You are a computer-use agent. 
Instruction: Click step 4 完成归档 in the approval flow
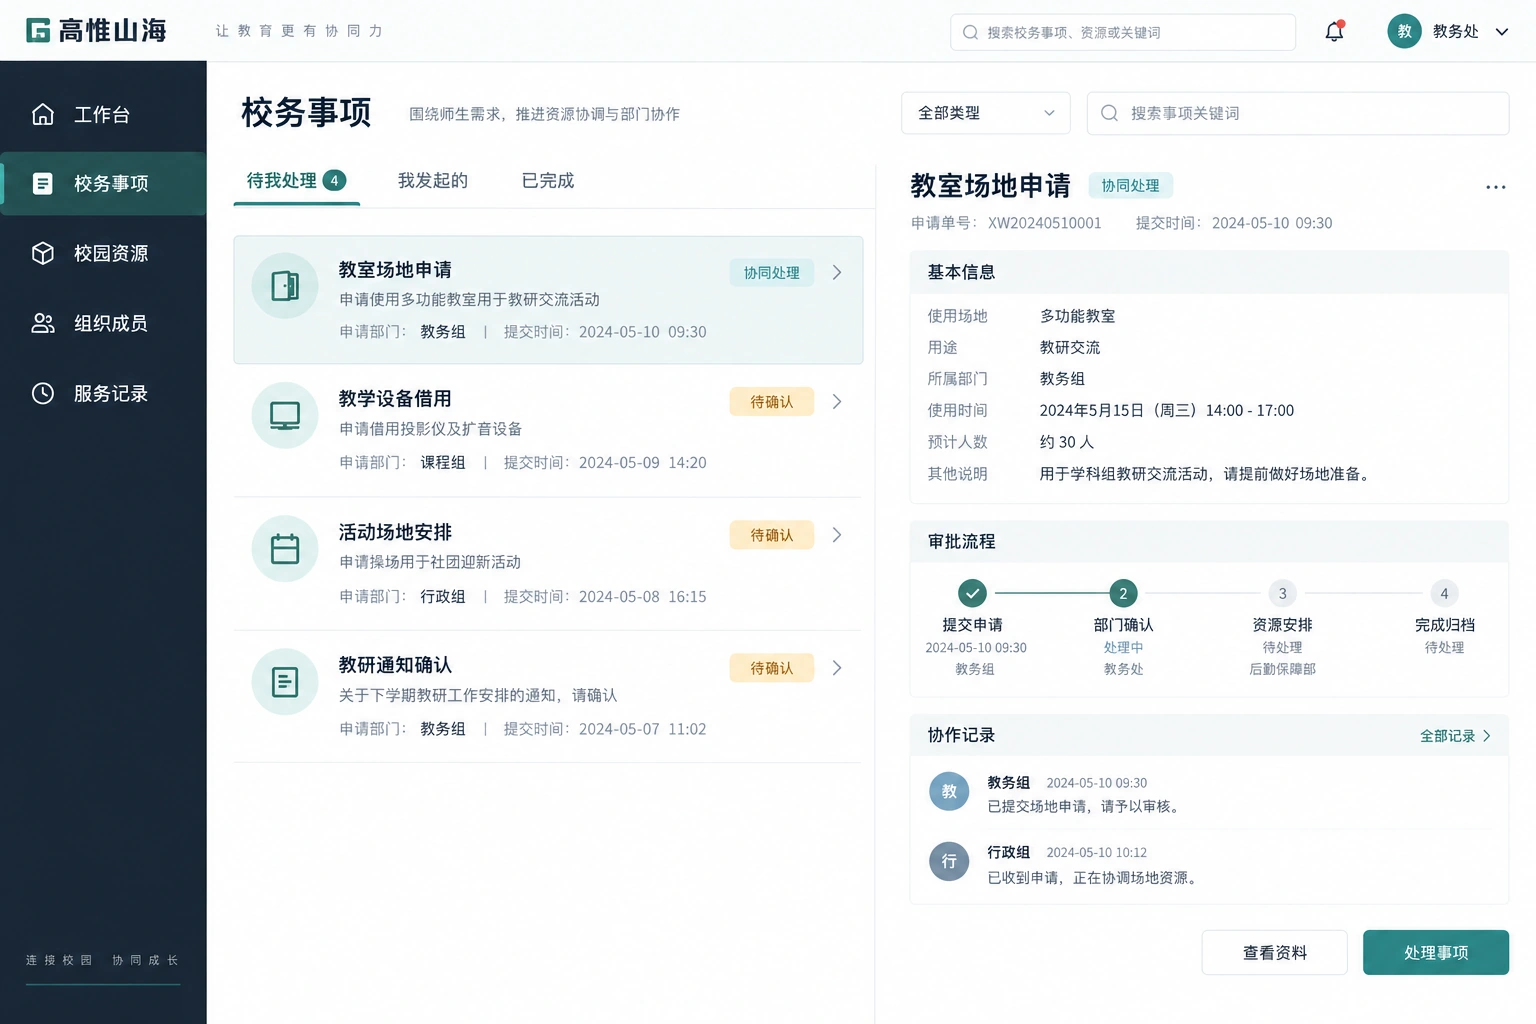[1444, 593]
